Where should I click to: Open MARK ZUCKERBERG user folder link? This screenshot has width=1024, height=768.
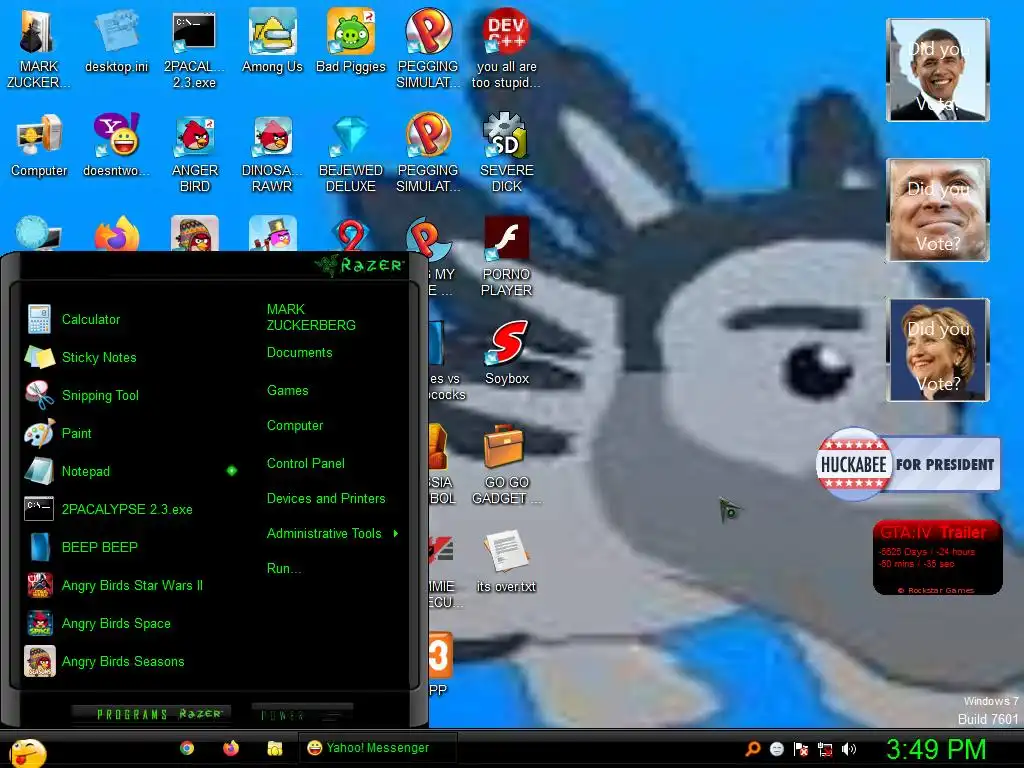pyautogui.click(x=311, y=317)
